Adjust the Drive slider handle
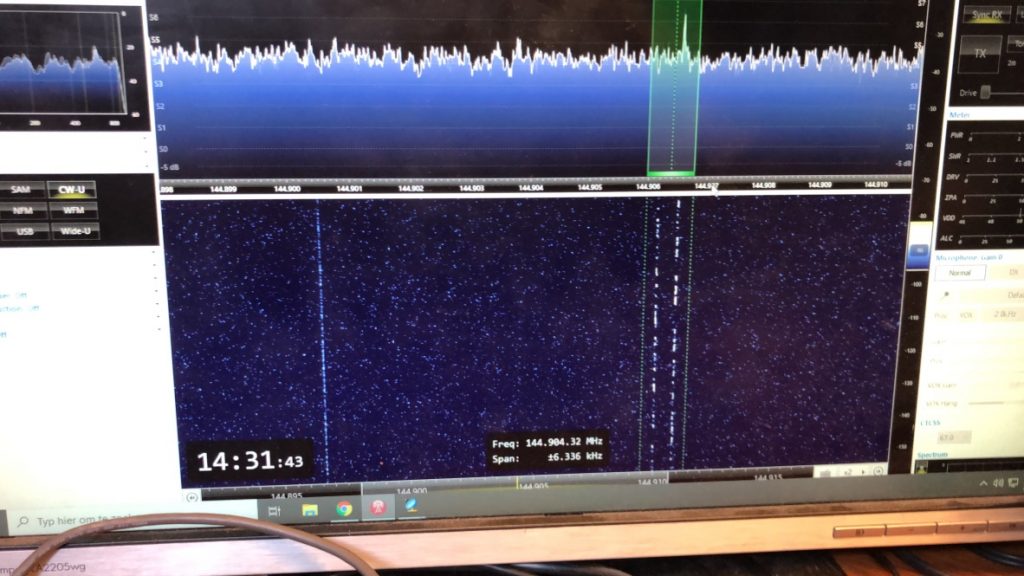Viewport: 1024px width, 576px height. click(985, 92)
